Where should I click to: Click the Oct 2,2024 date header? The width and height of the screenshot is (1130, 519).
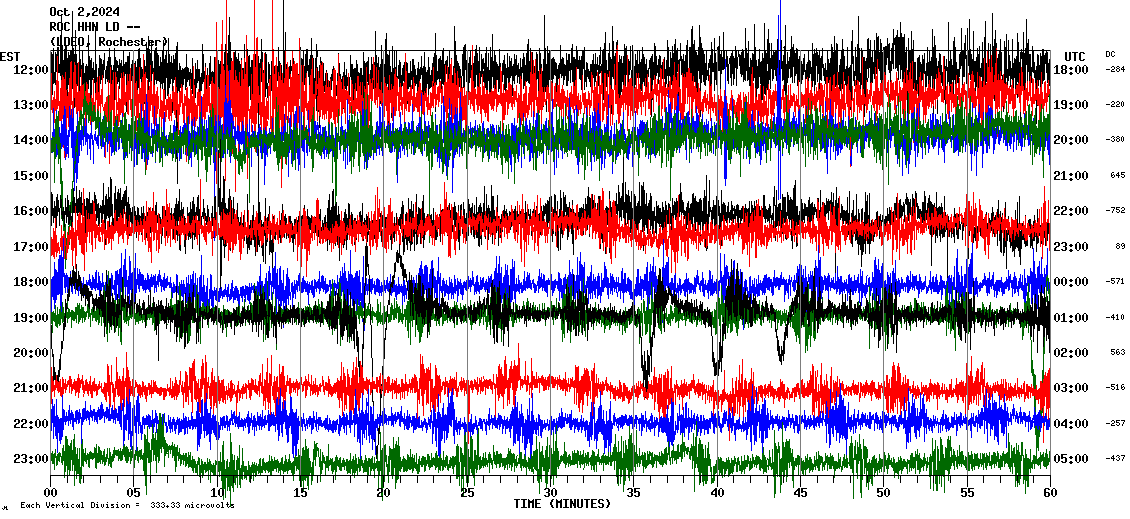[x=85, y=12]
